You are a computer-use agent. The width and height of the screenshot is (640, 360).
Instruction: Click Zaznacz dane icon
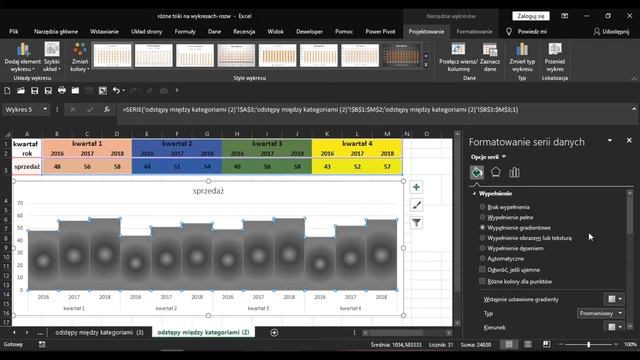(x=490, y=50)
